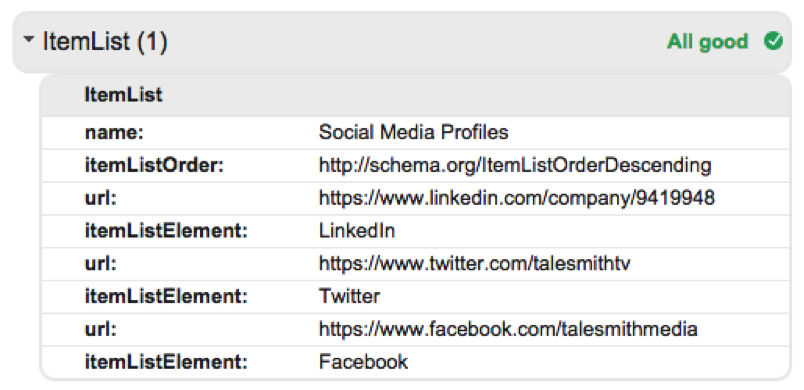This screenshot has width=804, height=390.
Task: Click the green All good checkmark icon
Action: (773, 41)
